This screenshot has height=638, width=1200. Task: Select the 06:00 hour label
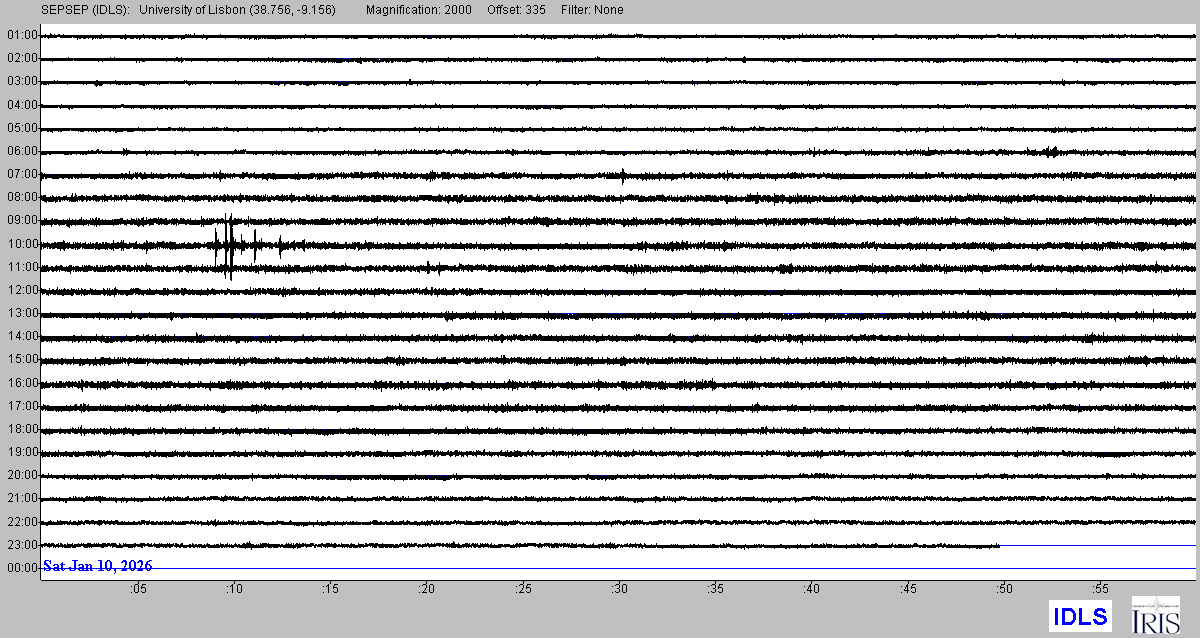point(22,151)
